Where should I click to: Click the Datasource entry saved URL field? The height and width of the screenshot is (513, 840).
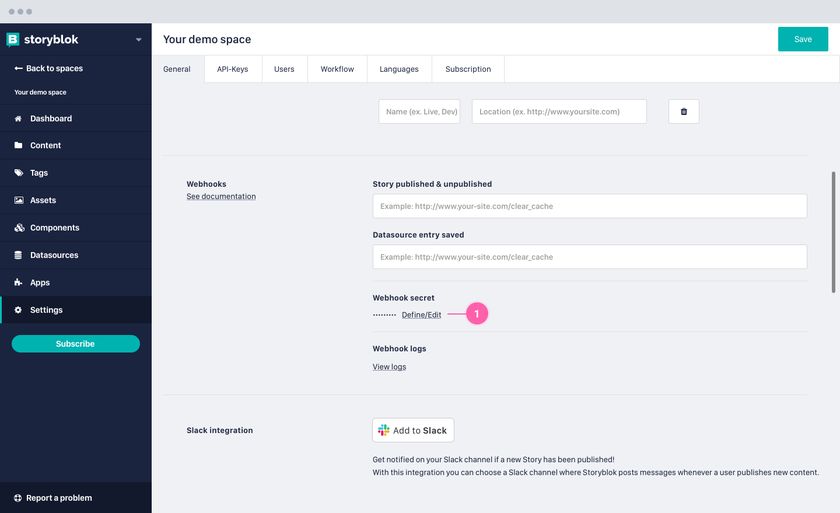coord(590,257)
